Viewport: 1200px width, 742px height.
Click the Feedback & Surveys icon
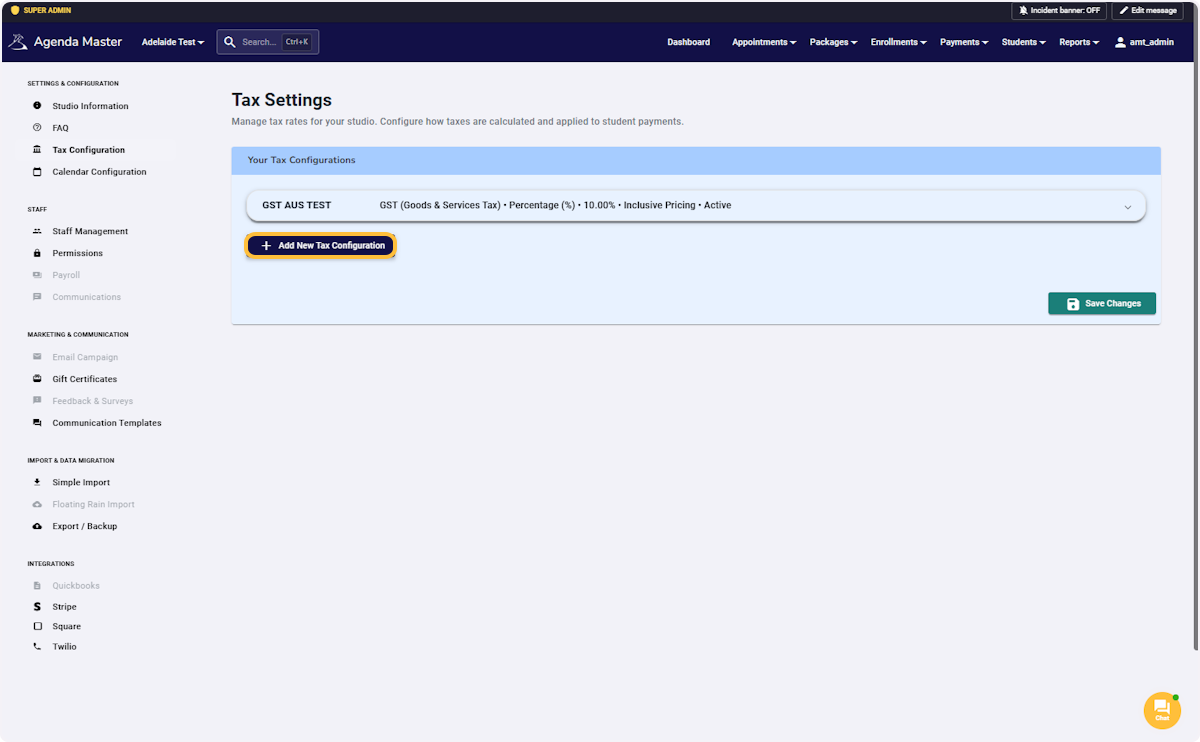coord(37,401)
